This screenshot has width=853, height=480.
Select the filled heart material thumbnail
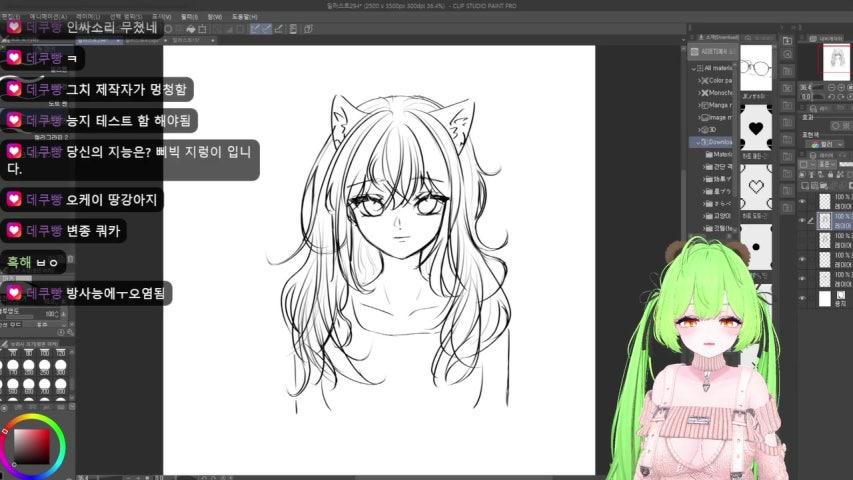pos(756,128)
